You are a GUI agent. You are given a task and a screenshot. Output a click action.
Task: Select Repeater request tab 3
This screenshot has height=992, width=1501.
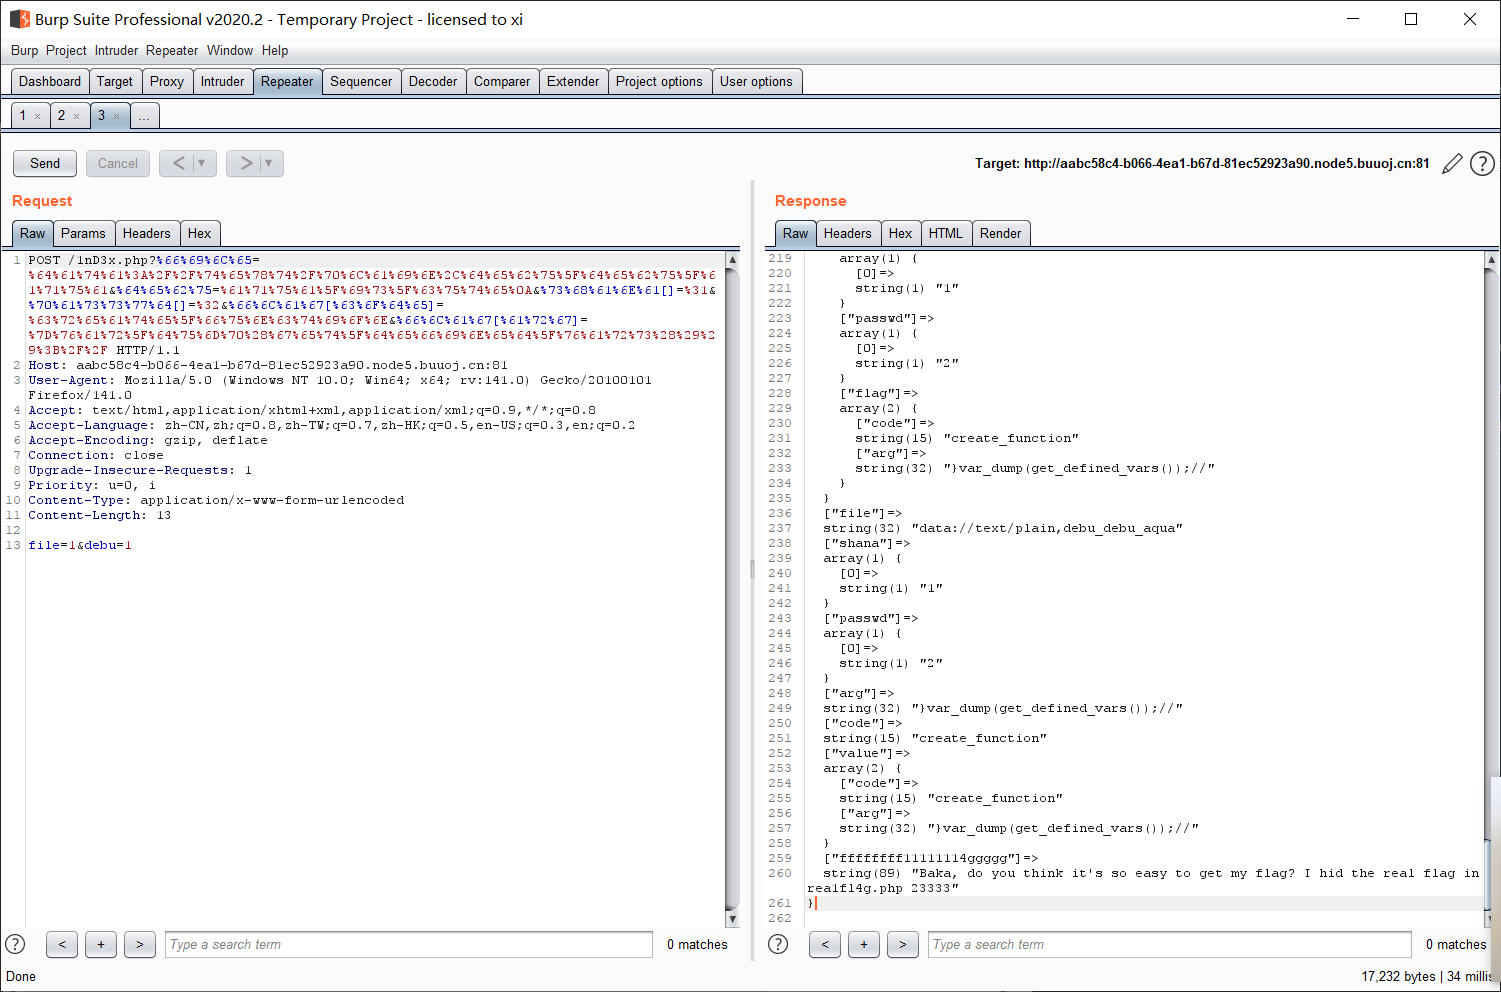click(x=101, y=116)
